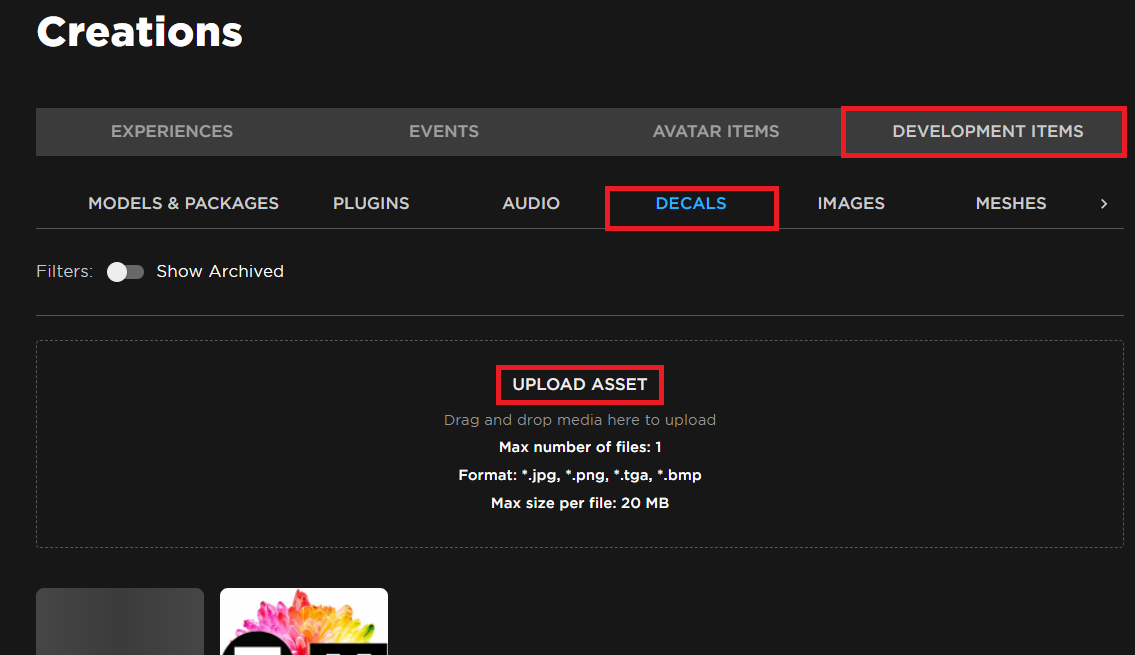Click the 'Format: *.jpg, *.png, *.tga, *.bmp' line
The image size is (1135, 655).
580,476
